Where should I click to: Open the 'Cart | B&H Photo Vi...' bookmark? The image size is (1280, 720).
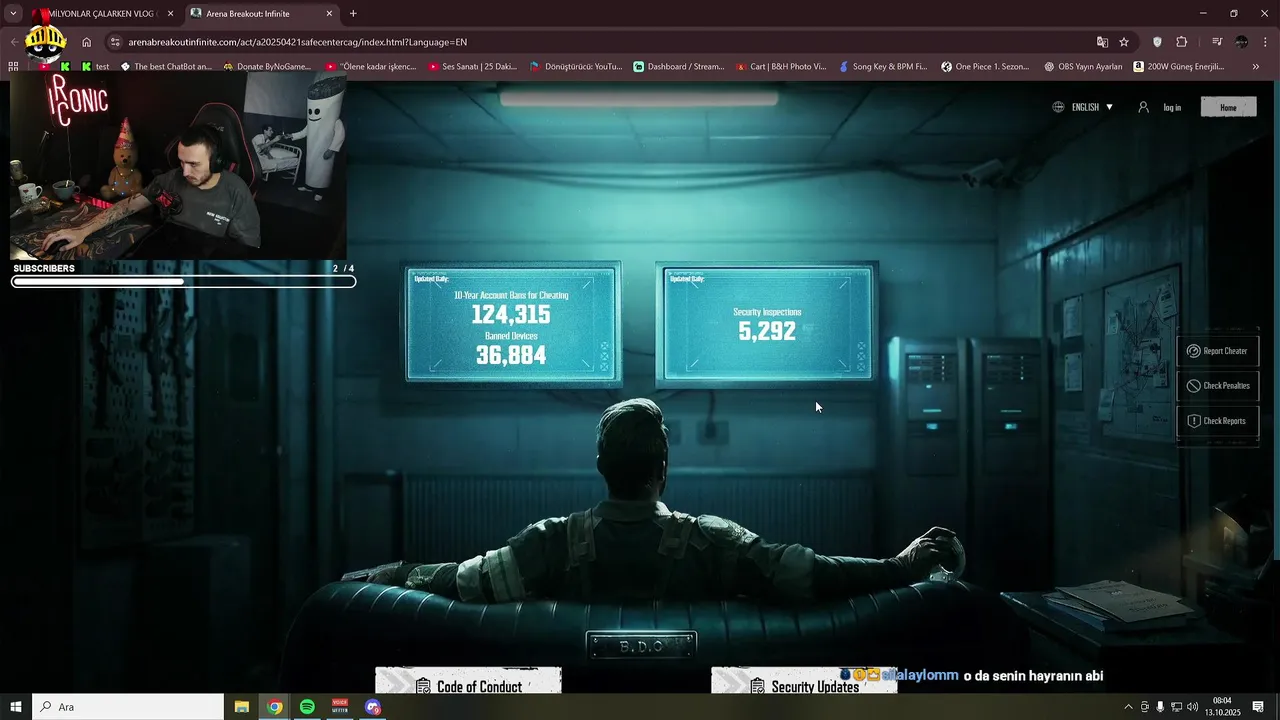point(781,67)
